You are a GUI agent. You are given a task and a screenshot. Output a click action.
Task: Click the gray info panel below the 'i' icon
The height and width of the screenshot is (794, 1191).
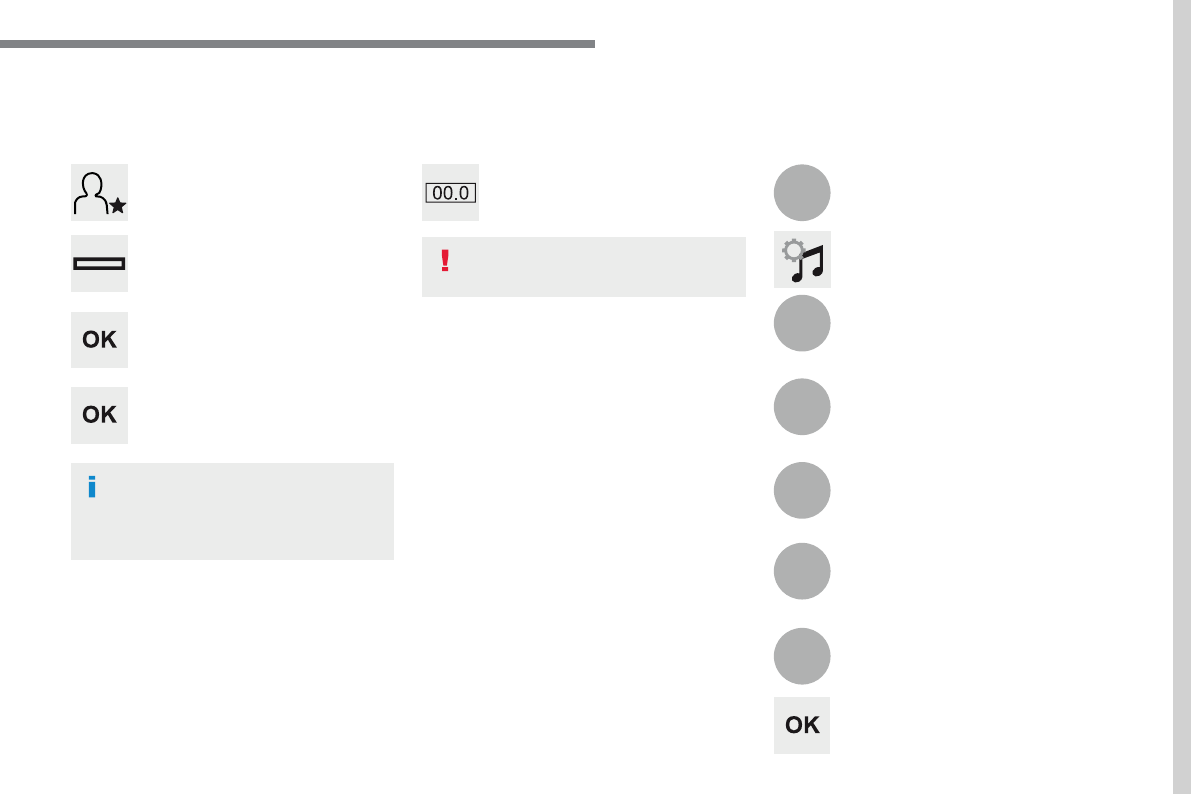[232, 511]
